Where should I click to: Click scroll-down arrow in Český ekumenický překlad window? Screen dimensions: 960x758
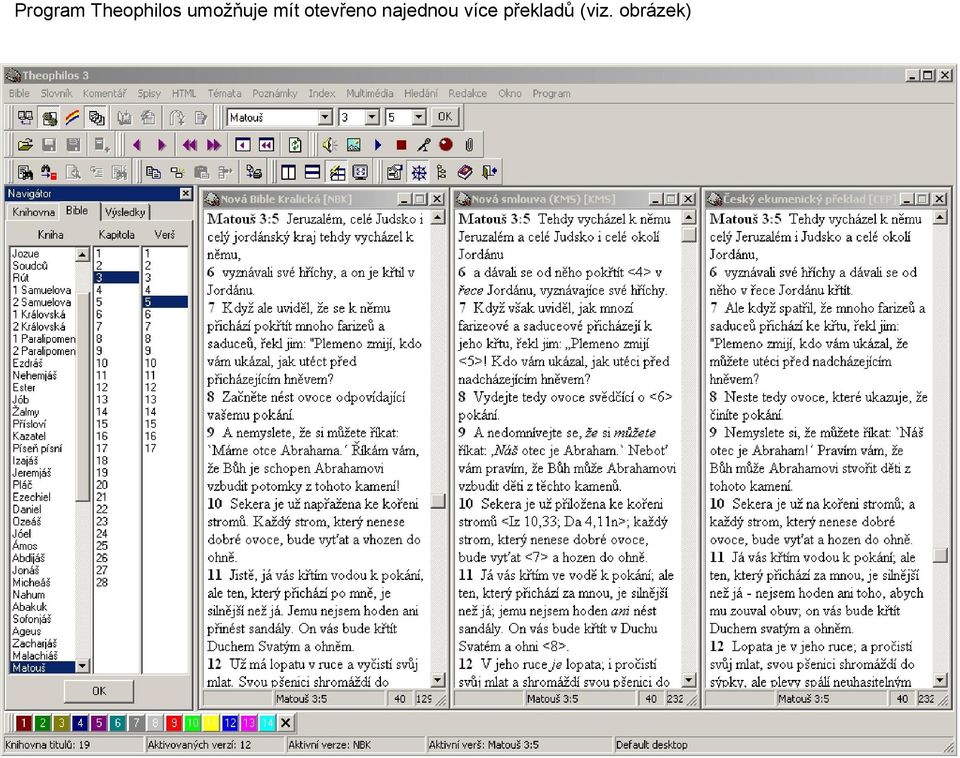pos(940,680)
